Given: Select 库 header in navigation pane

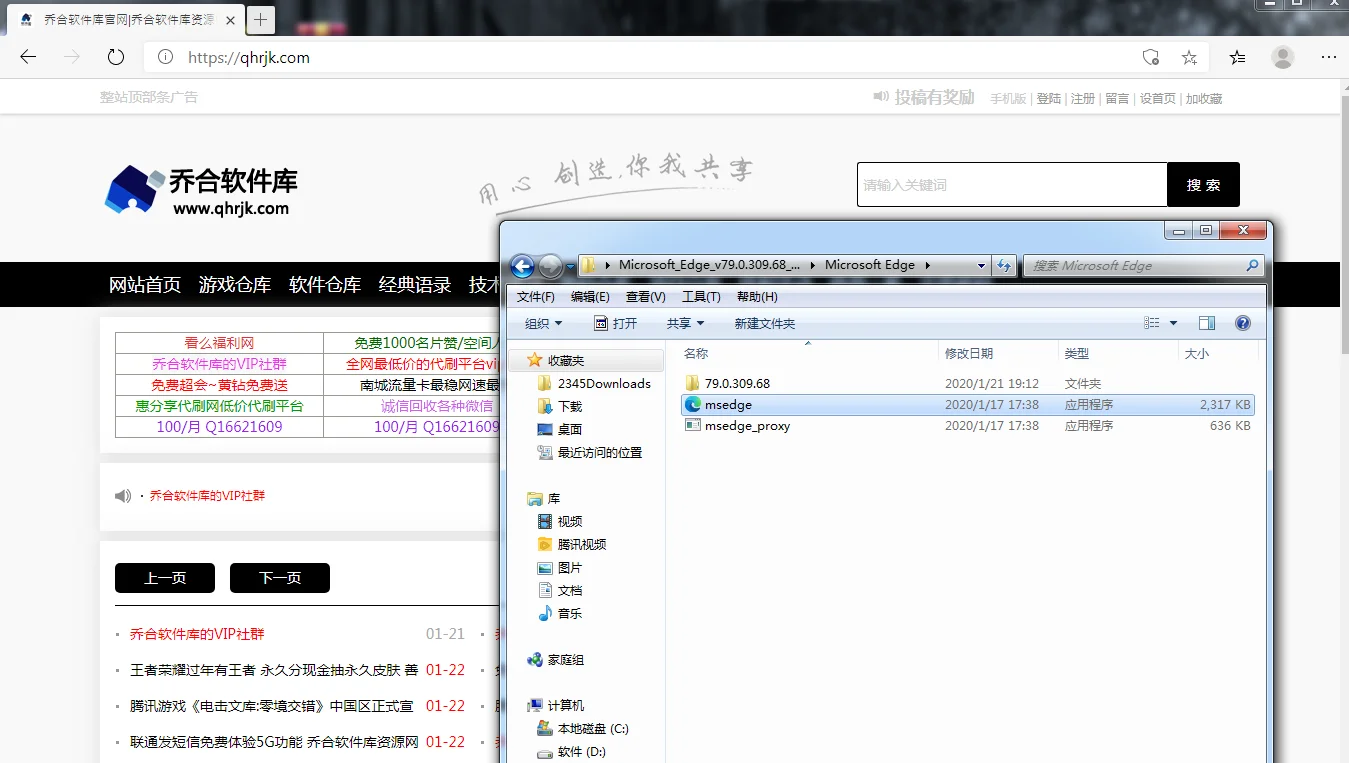Looking at the screenshot, I should point(544,498).
